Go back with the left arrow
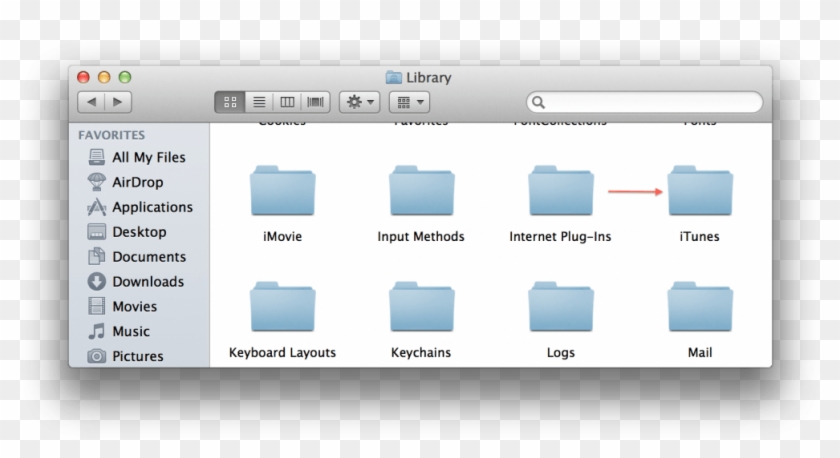 (x=91, y=102)
